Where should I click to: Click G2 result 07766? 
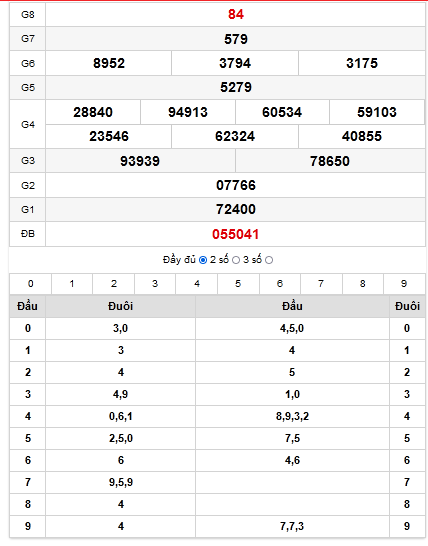pos(236,185)
